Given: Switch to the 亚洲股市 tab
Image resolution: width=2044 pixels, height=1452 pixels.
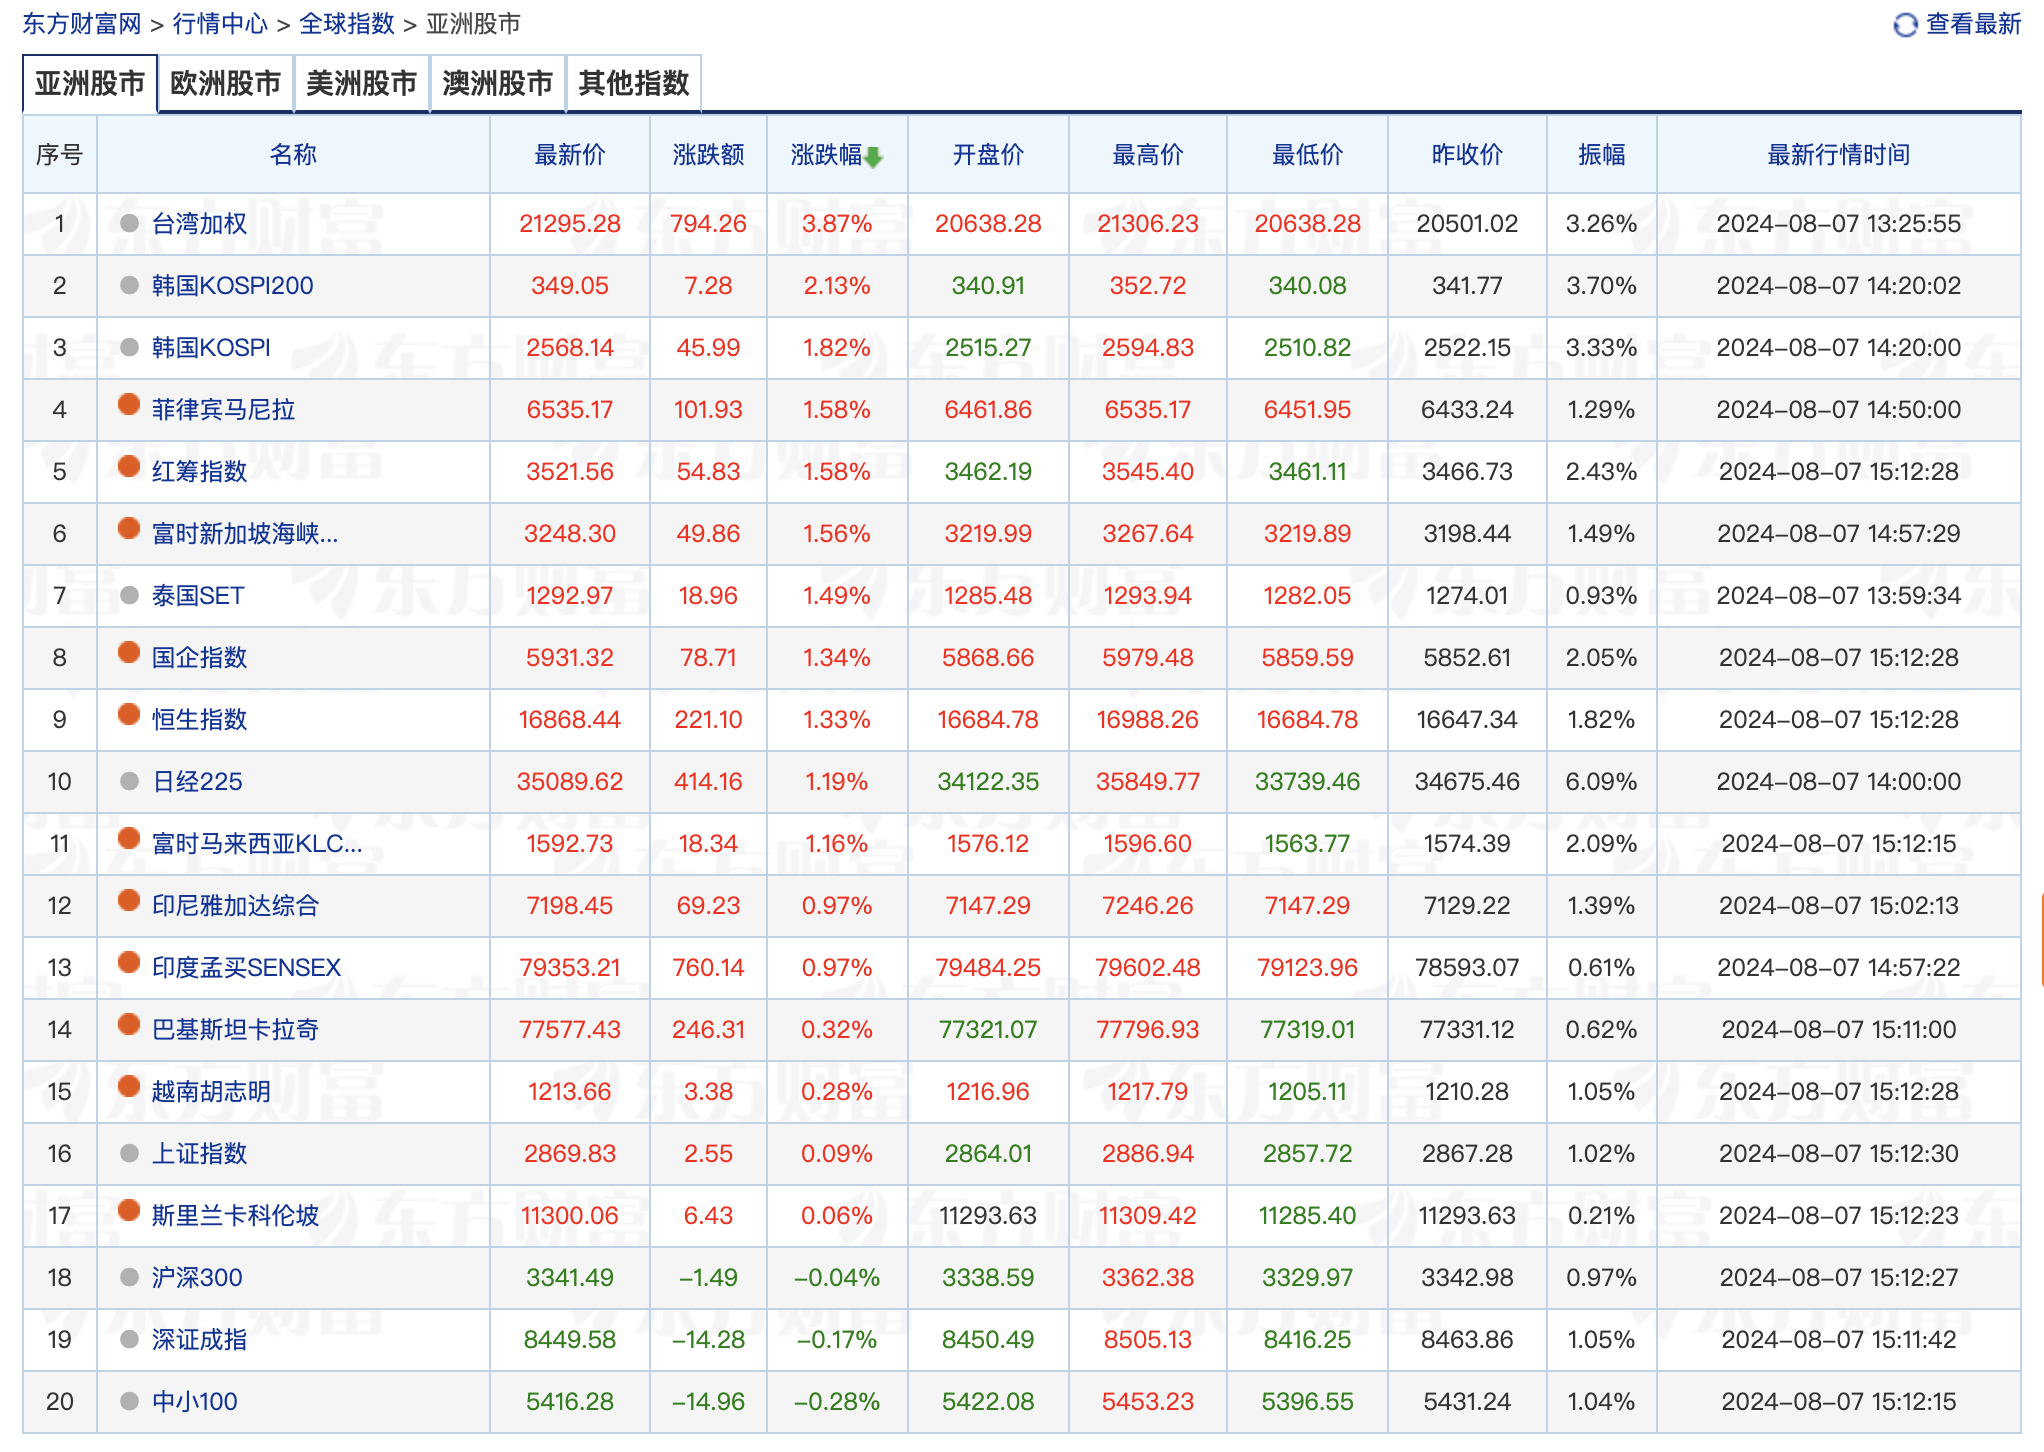Looking at the screenshot, I should (90, 84).
